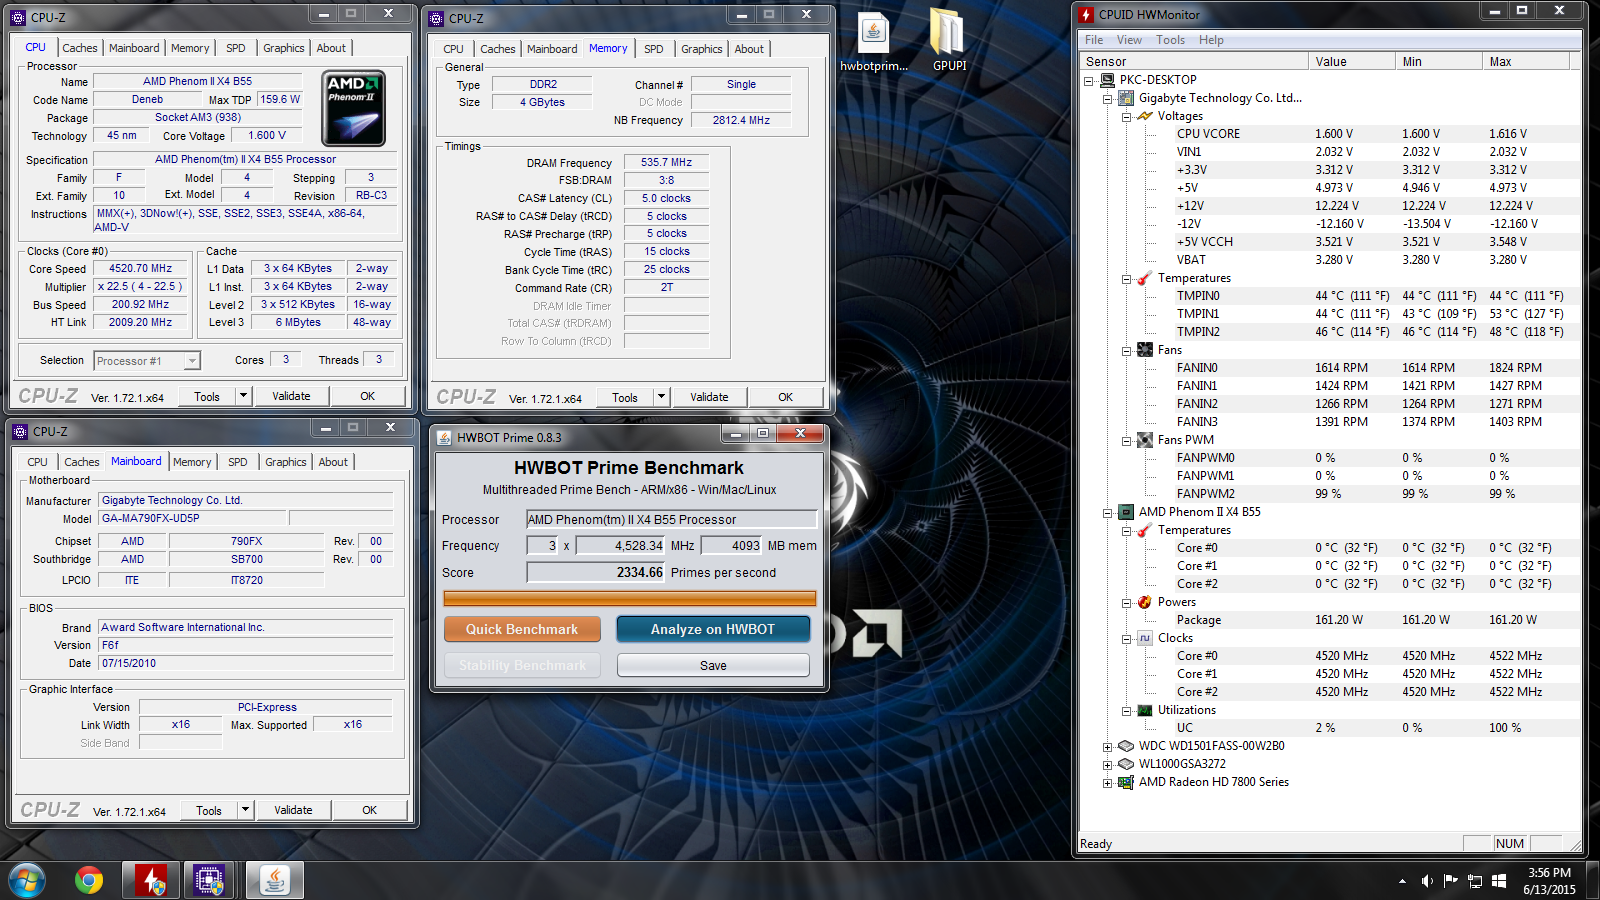This screenshot has height=900, width=1600.
Task: Expand the WL1000GSA3272 node
Action: tap(1107, 764)
